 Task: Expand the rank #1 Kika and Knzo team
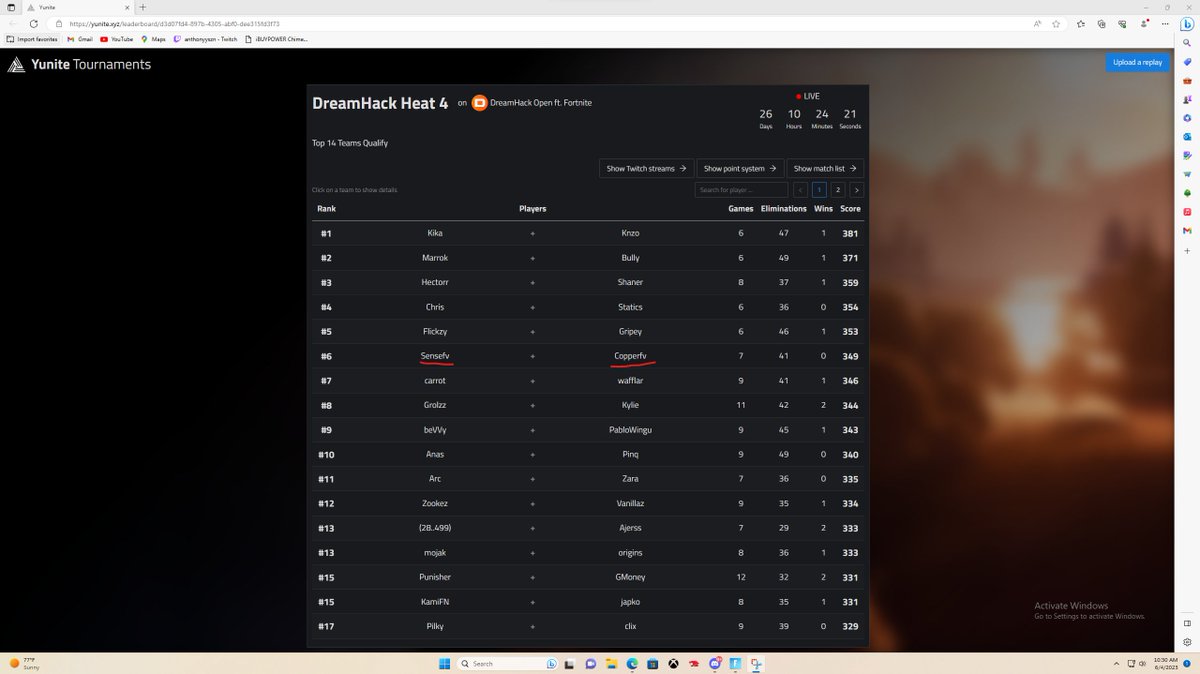588,233
